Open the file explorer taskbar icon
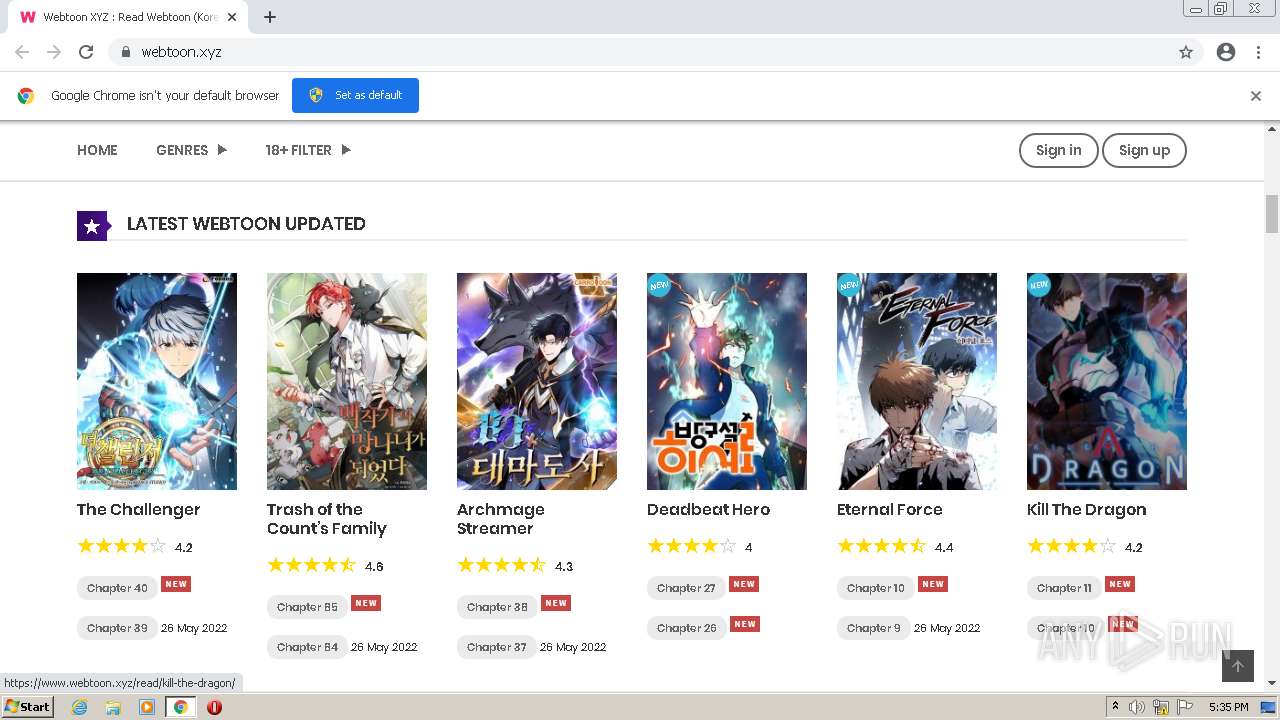 [113, 707]
